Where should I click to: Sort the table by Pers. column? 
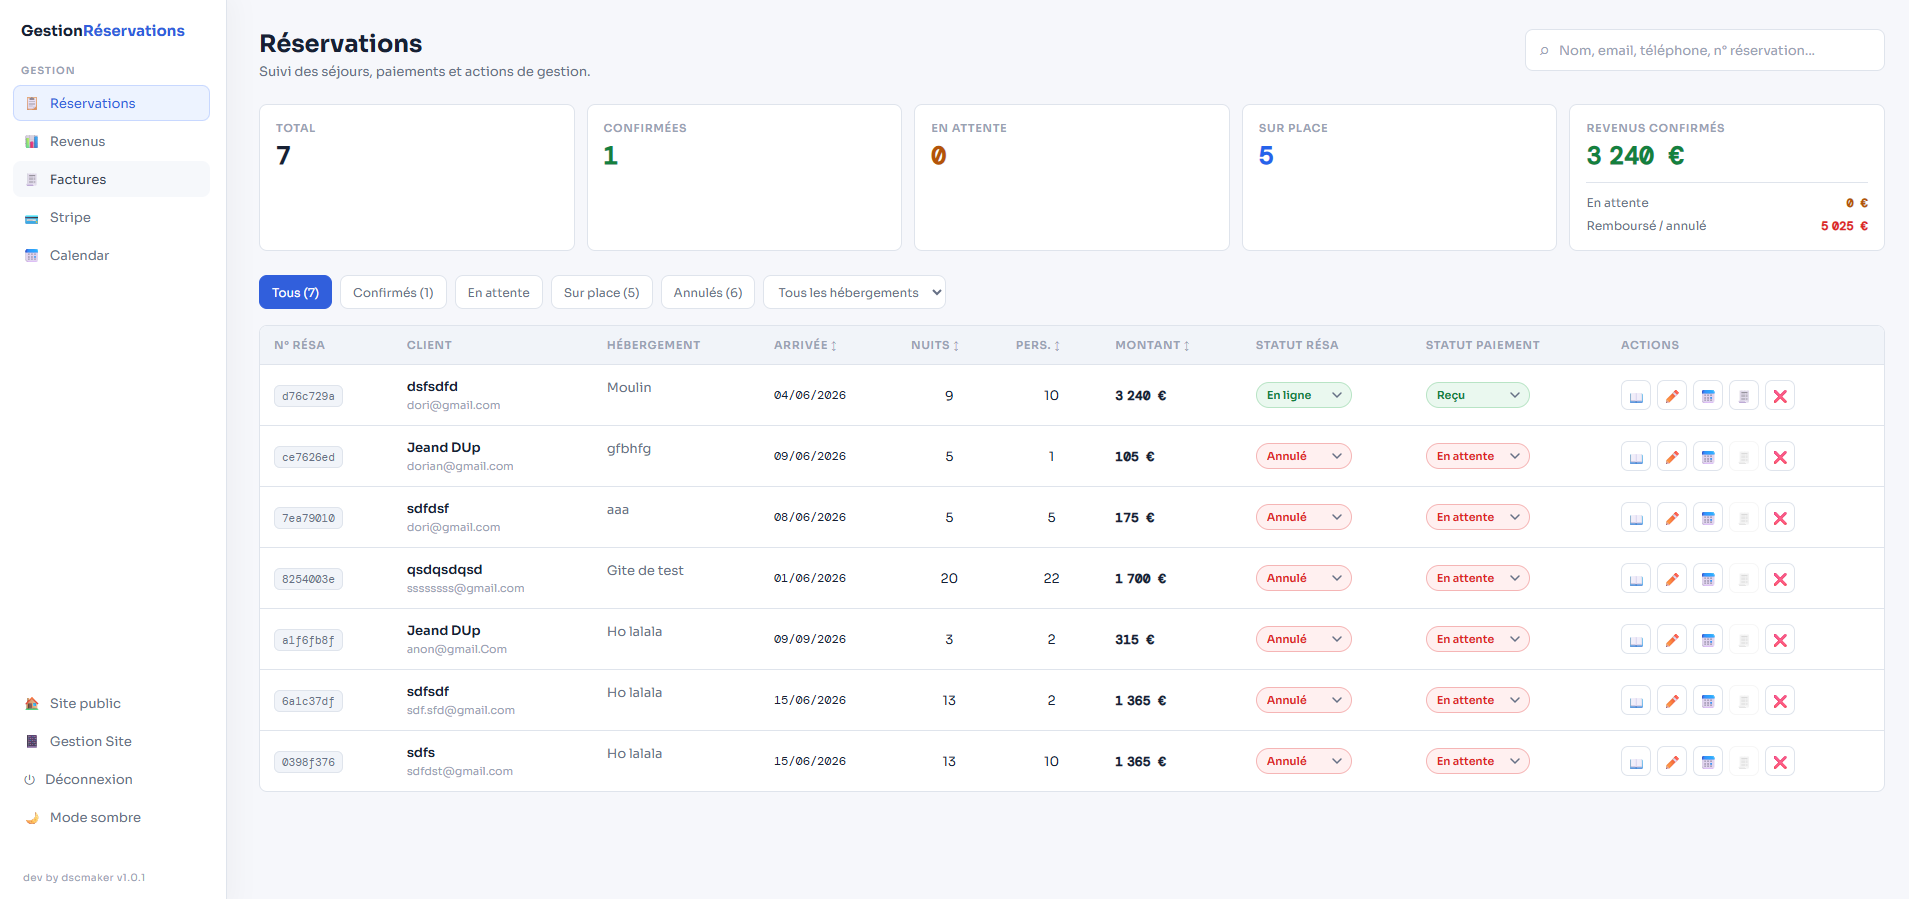tap(1038, 345)
